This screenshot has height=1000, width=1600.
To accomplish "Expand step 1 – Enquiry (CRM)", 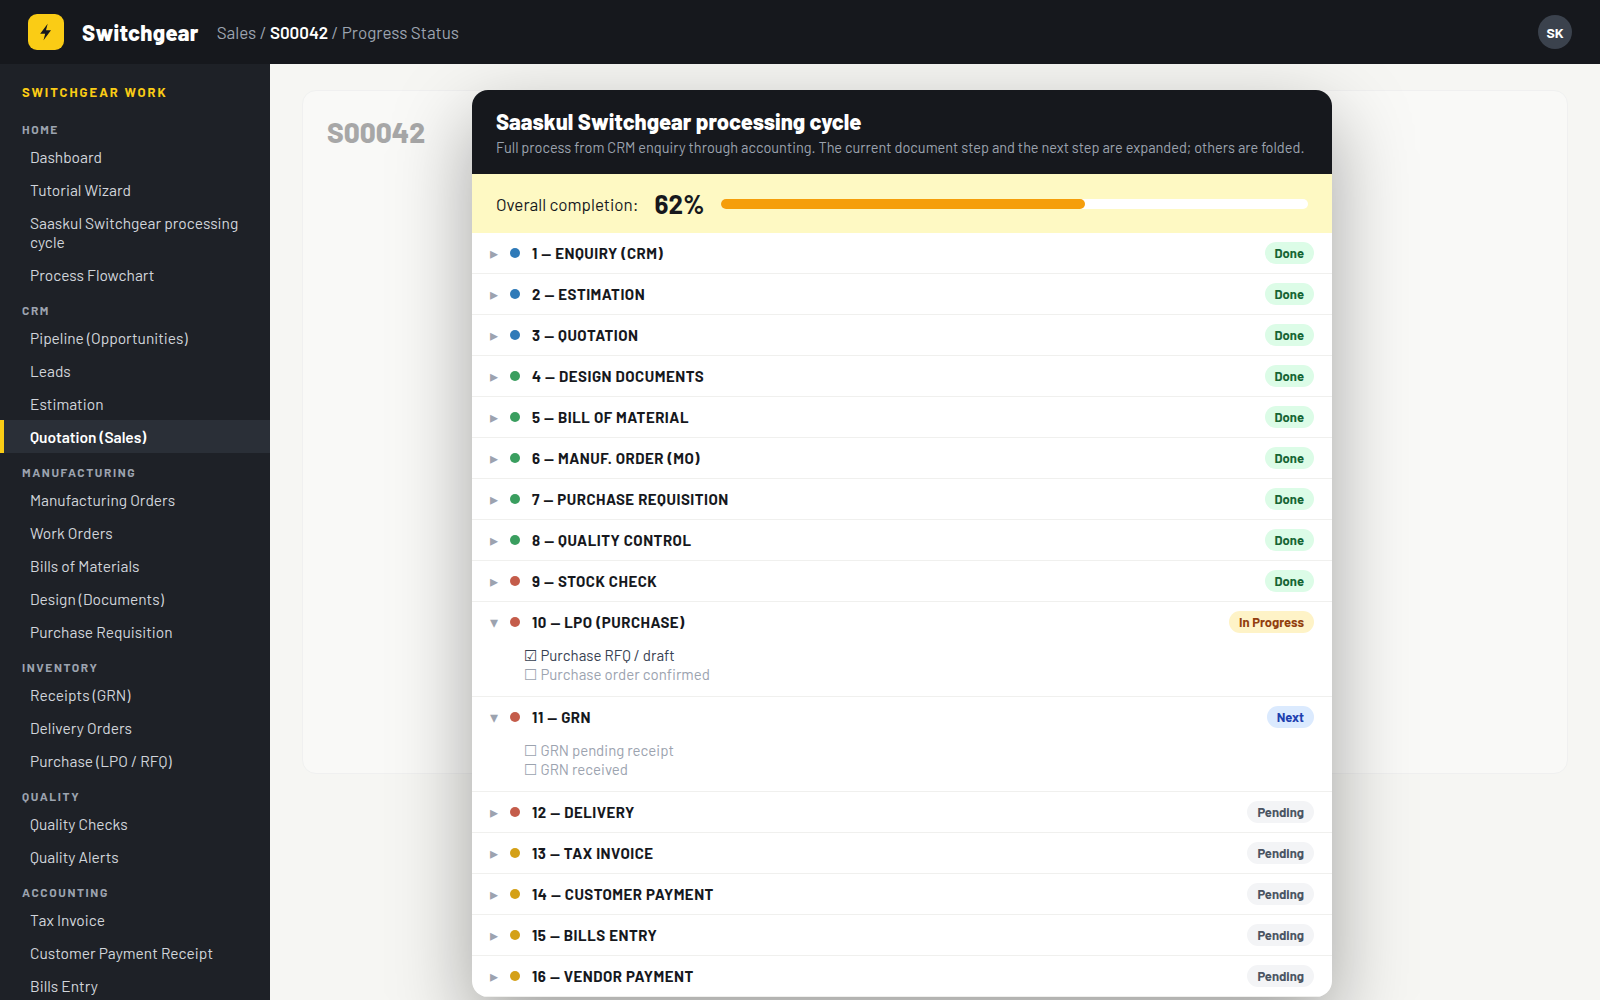I will coord(901,254).
